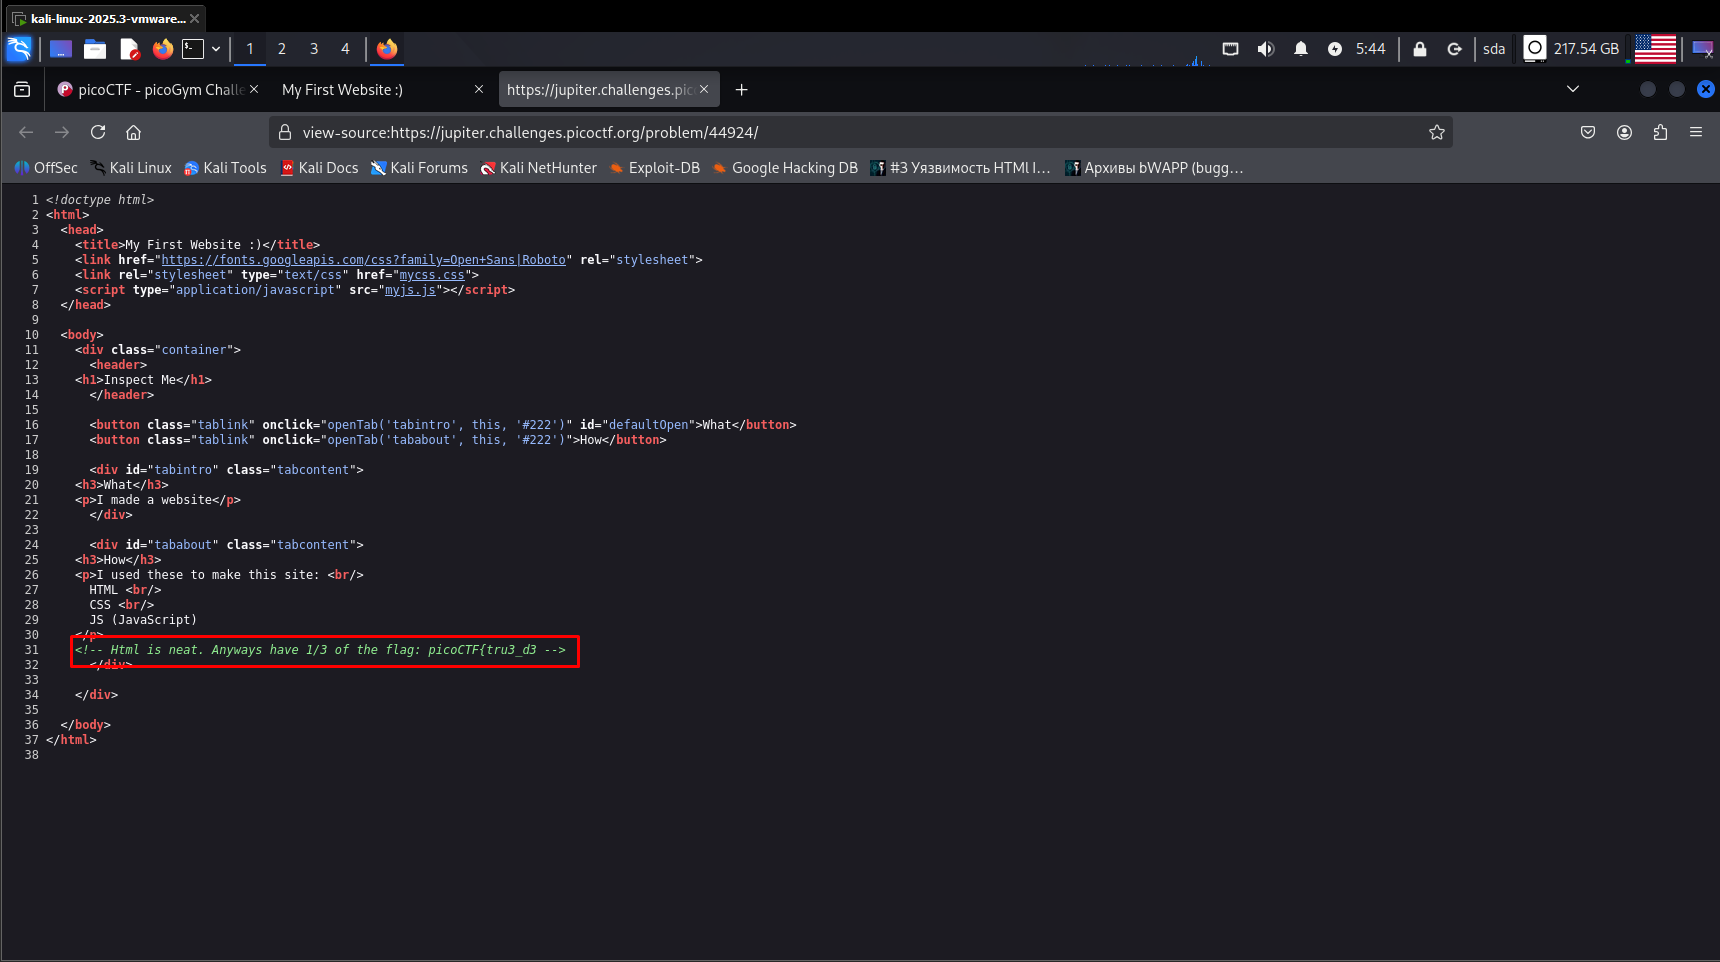The width and height of the screenshot is (1720, 962).
Task: Click the volume icon in system panel
Action: click(1265, 49)
